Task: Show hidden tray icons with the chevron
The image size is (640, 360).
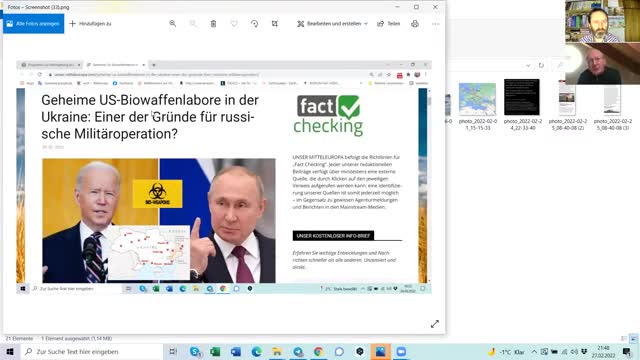Action: coord(534,352)
